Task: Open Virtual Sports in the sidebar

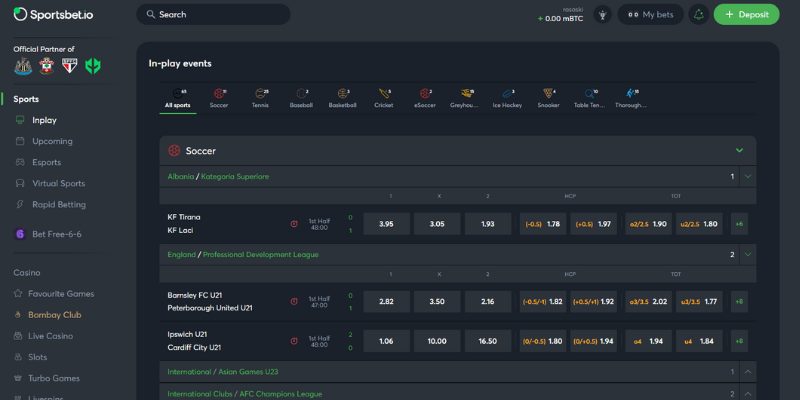Action: pos(59,183)
